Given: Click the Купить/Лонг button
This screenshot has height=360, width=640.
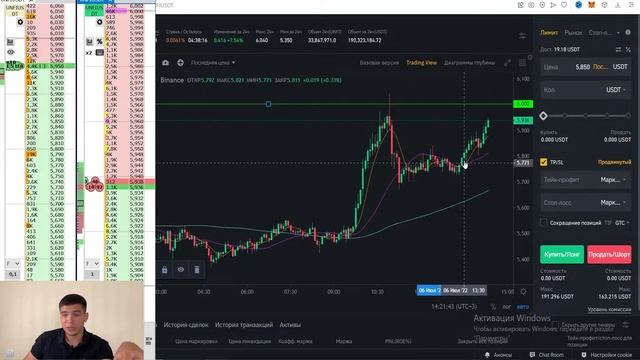Looking at the screenshot, I should 562,254.
